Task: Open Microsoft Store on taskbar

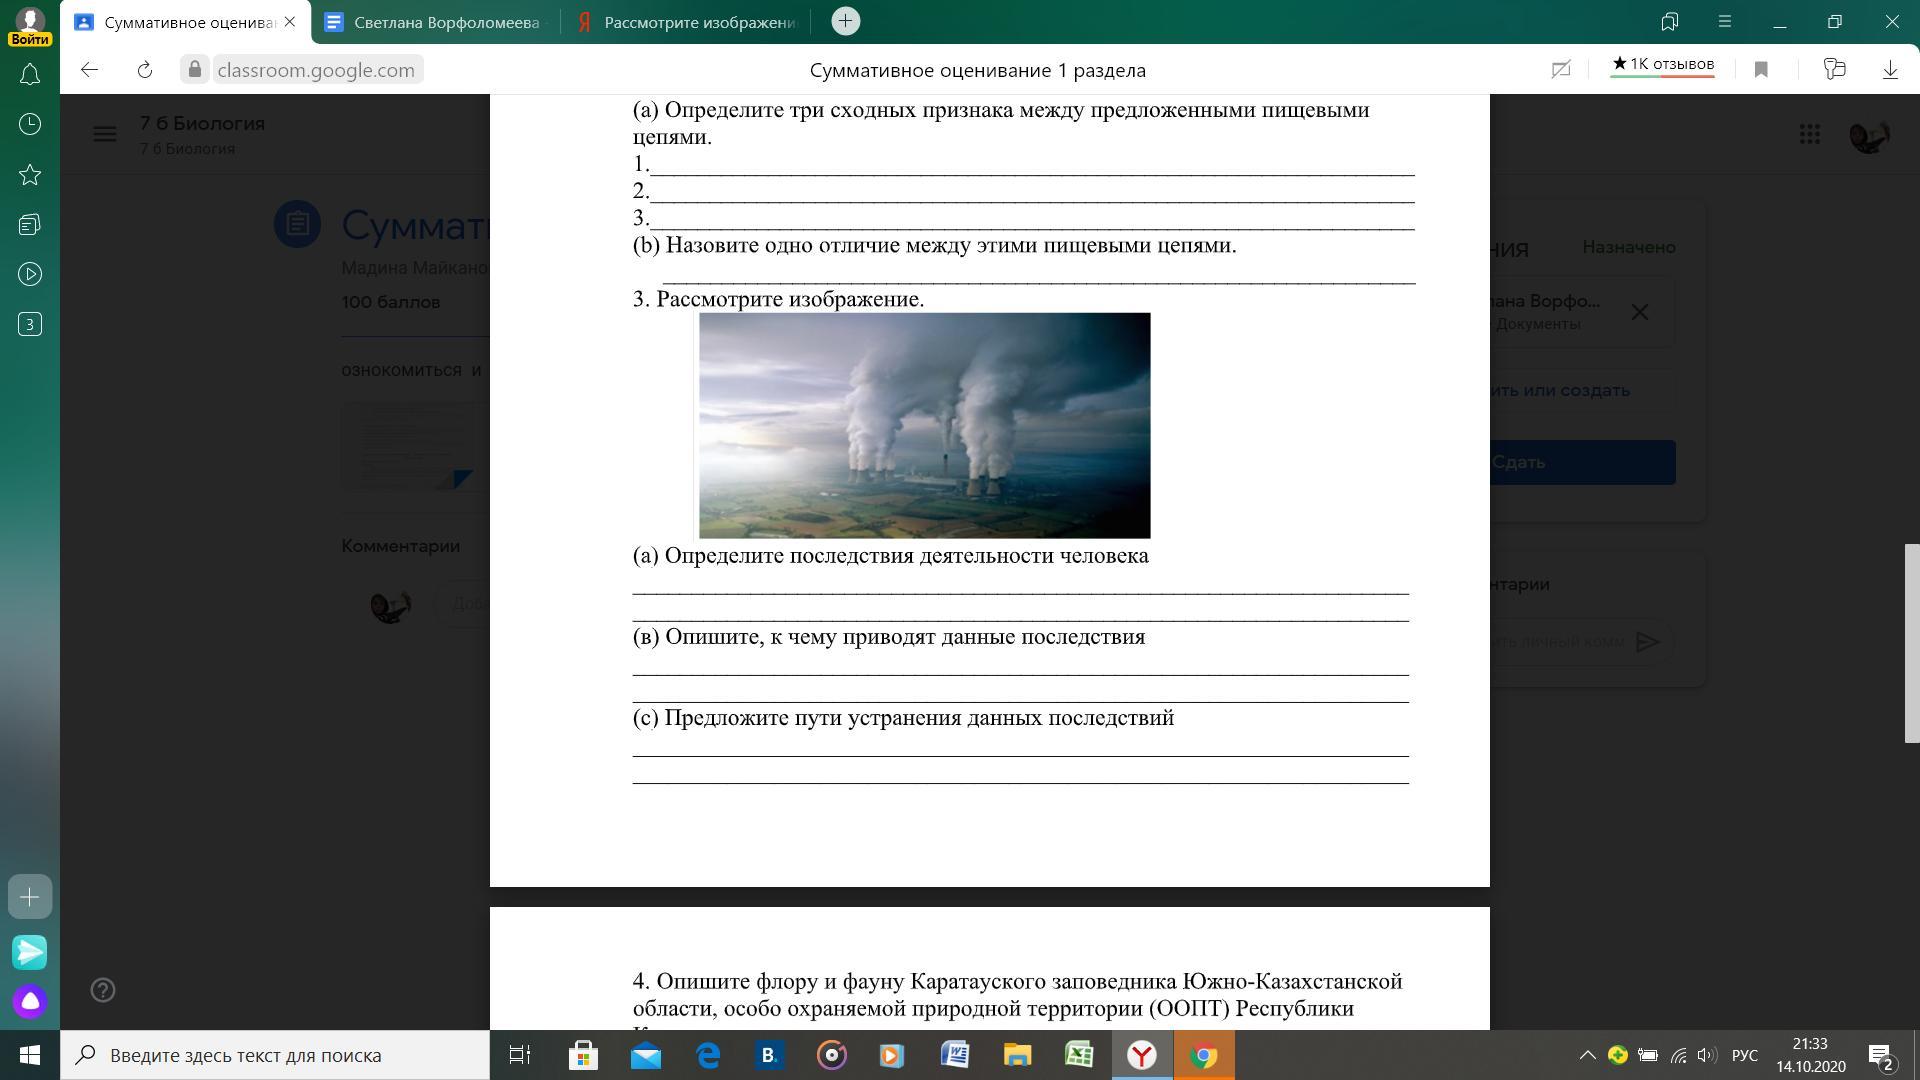Action: (583, 1055)
